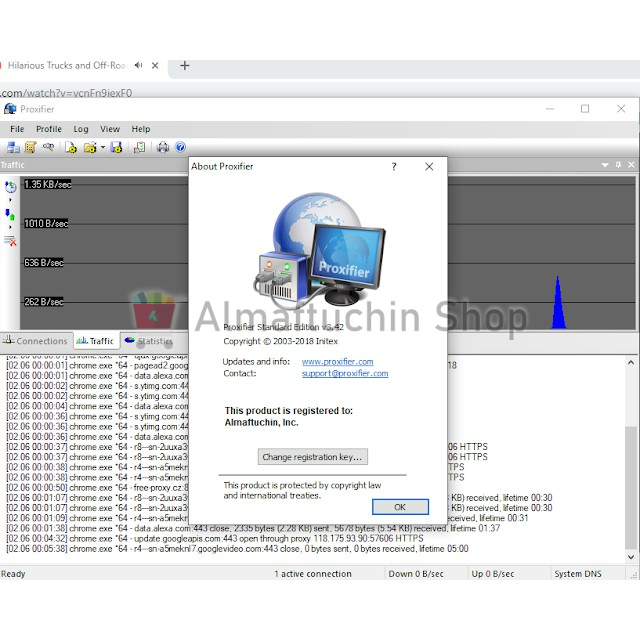Close the Traffic pane
Screen dimensions: 640x640
pyautogui.click(x=631, y=165)
